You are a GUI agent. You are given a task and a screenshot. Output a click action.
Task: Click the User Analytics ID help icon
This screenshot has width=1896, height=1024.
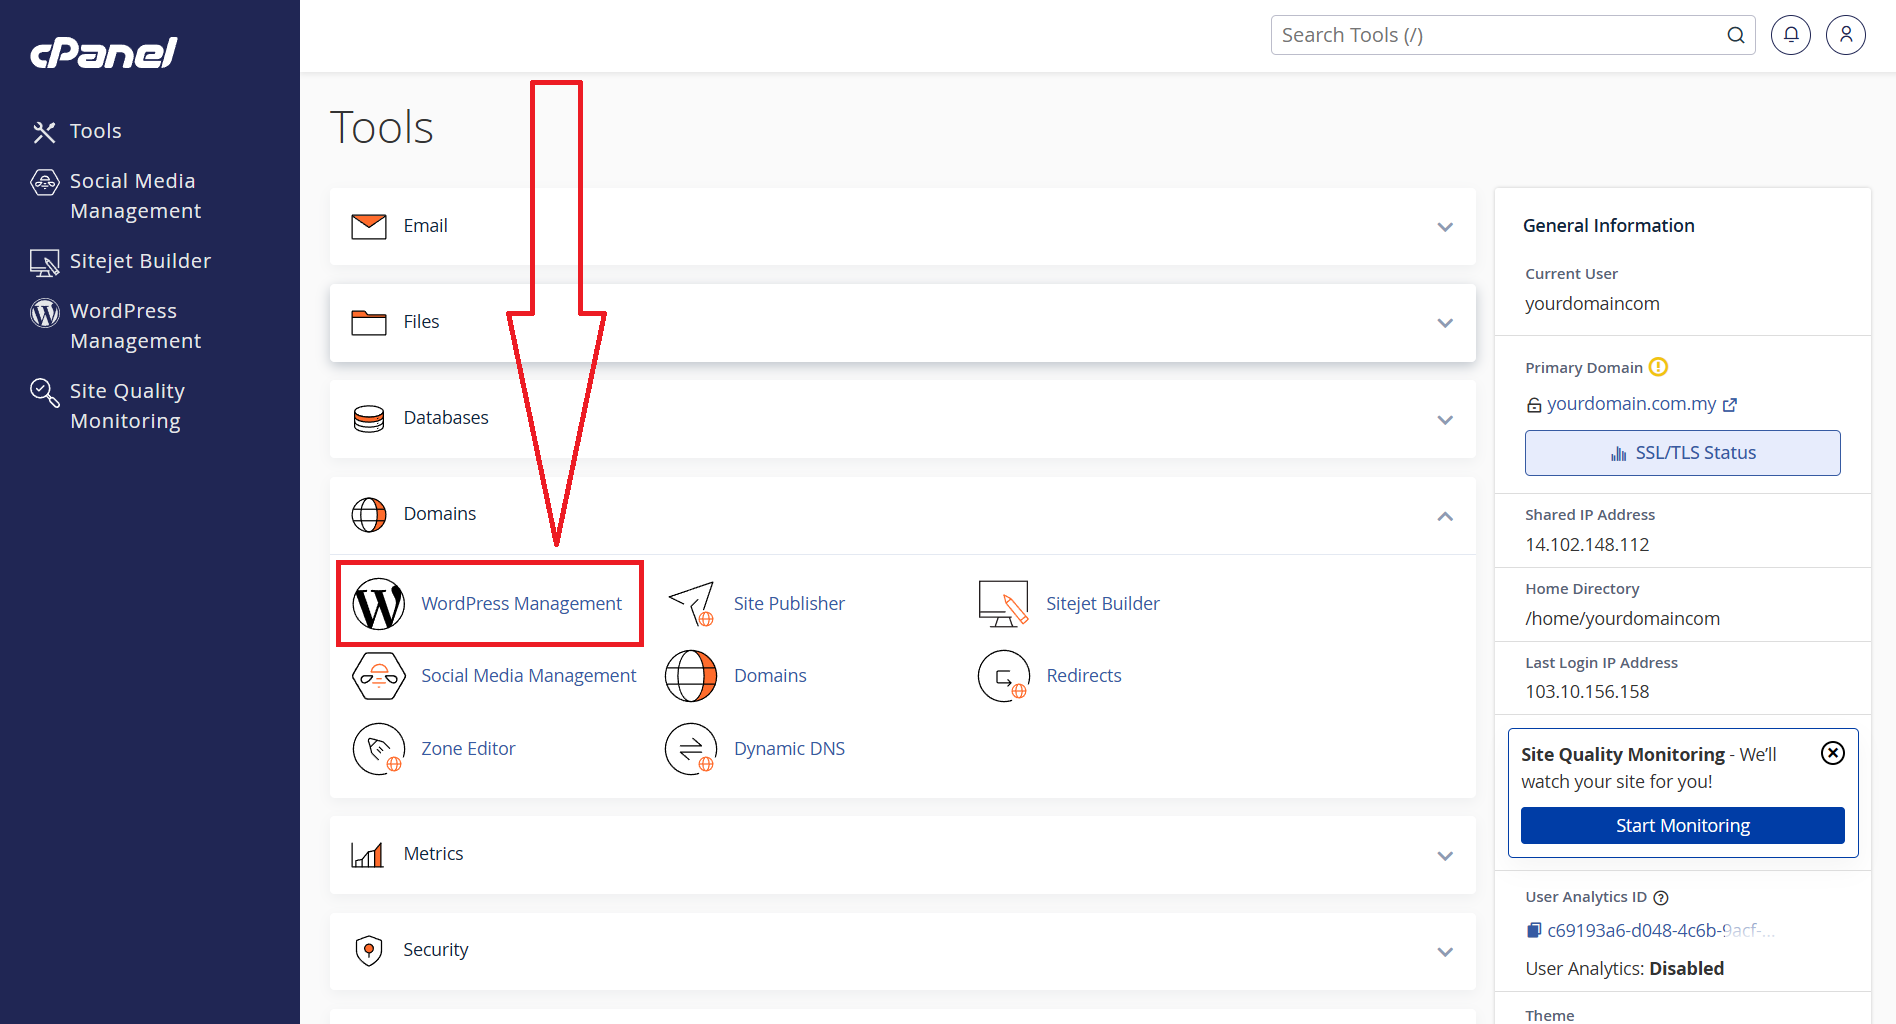(x=1661, y=898)
